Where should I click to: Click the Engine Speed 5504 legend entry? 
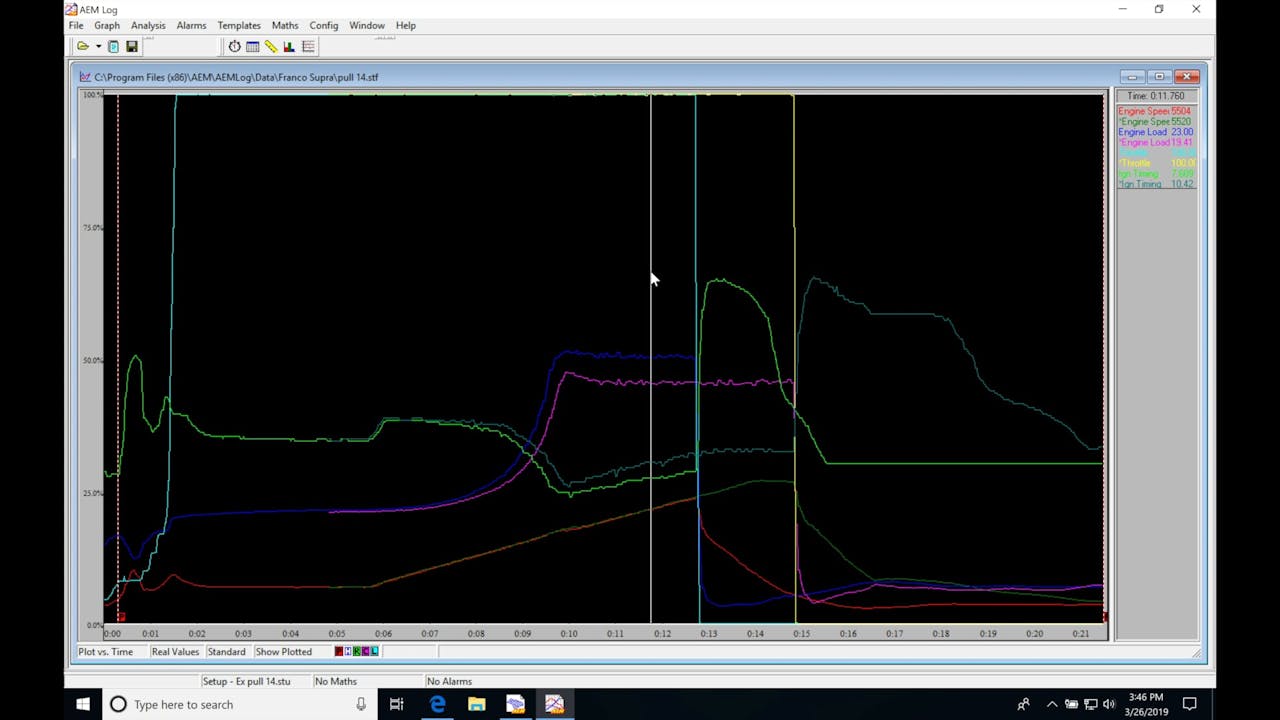click(x=1155, y=111)
